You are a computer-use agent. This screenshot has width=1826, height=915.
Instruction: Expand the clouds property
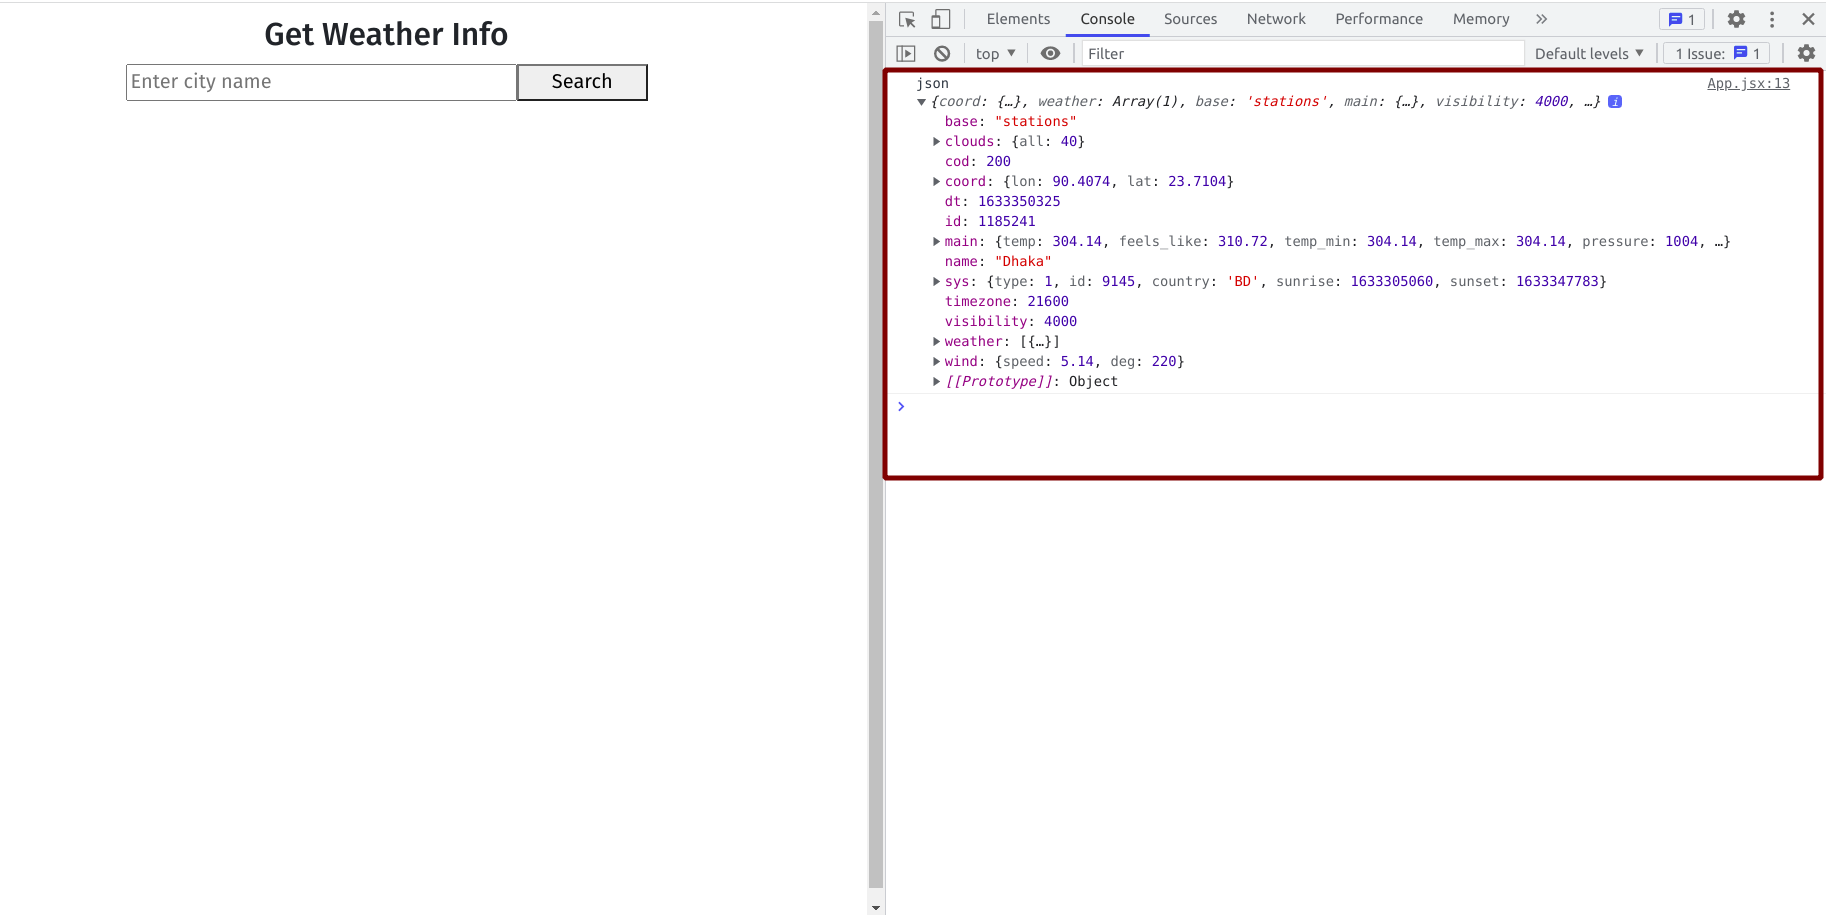[936, 142]
